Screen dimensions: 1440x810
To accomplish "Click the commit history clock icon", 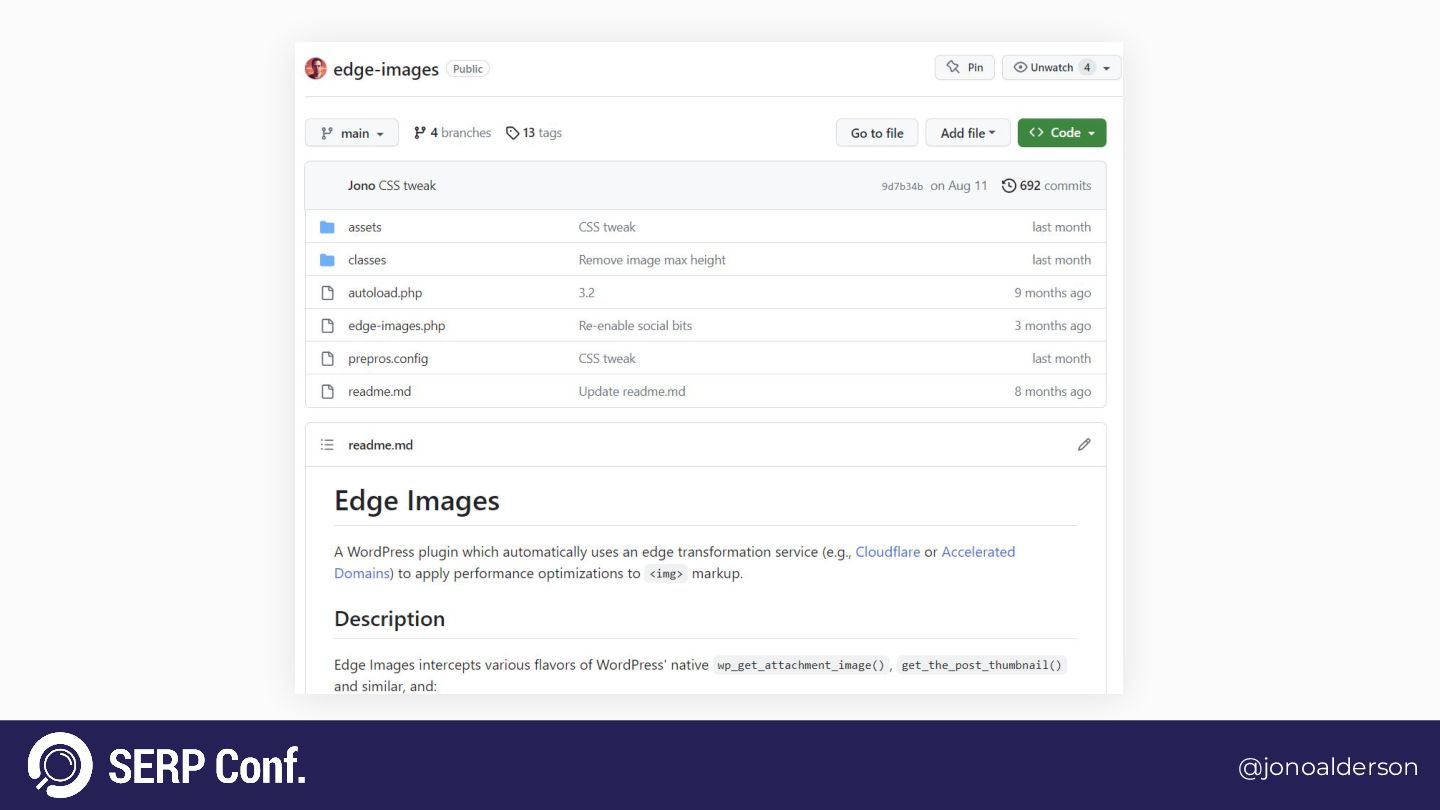I will click(1009, 186).
